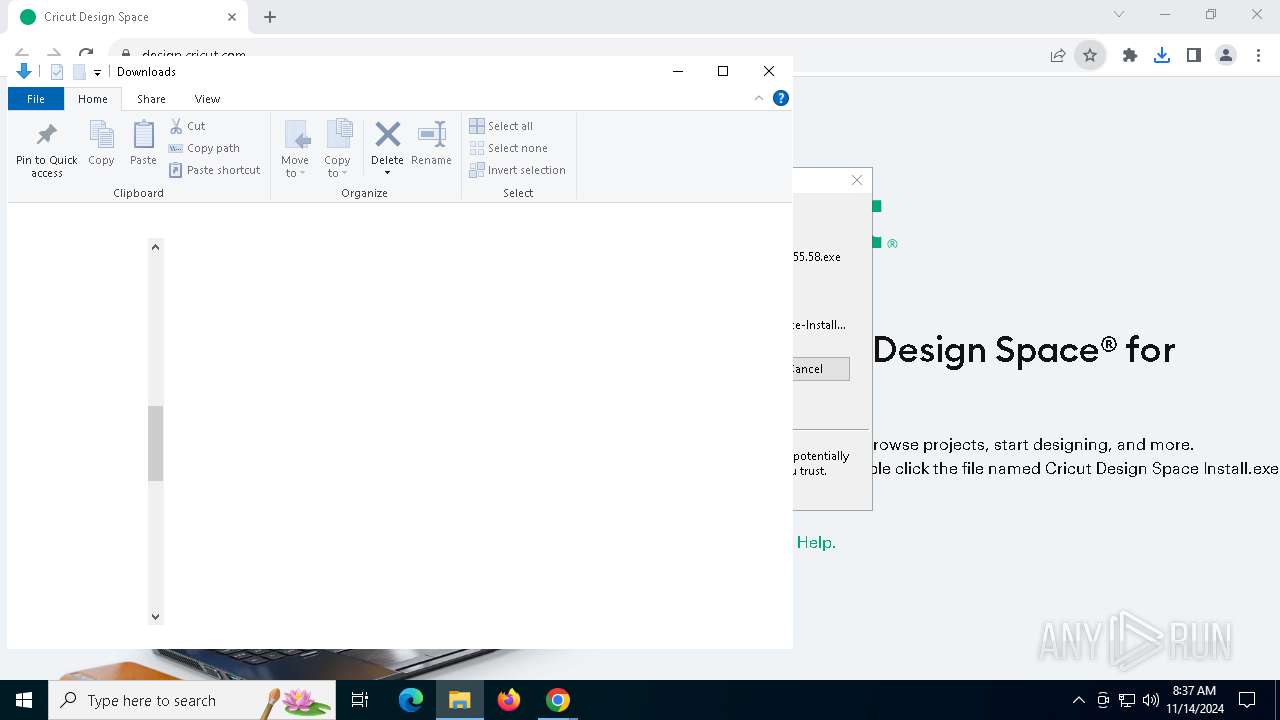Image resolution: width=1280 pixels, height=720 pixels.
Task: Reload the Cricut page
Action: click(x=86, y=55)
